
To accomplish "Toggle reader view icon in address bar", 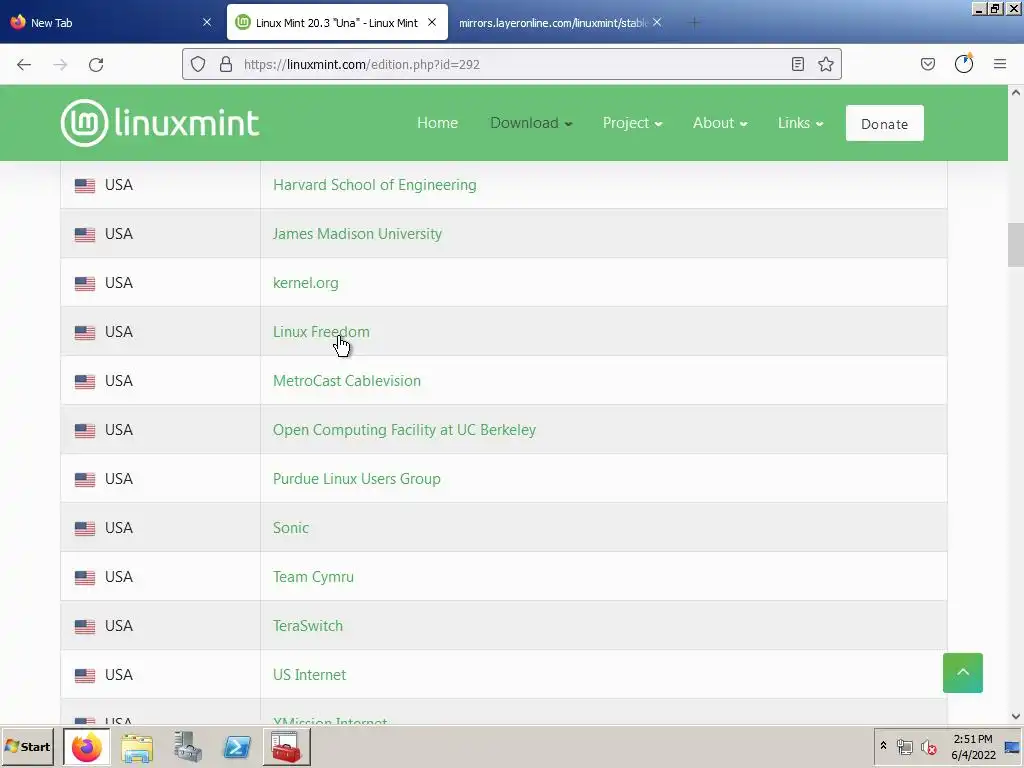I will coord(797,64).
